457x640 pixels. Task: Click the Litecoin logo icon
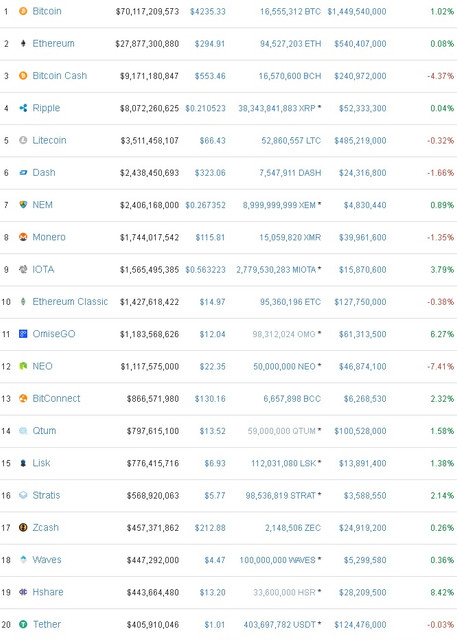click(x=23, y=140)
